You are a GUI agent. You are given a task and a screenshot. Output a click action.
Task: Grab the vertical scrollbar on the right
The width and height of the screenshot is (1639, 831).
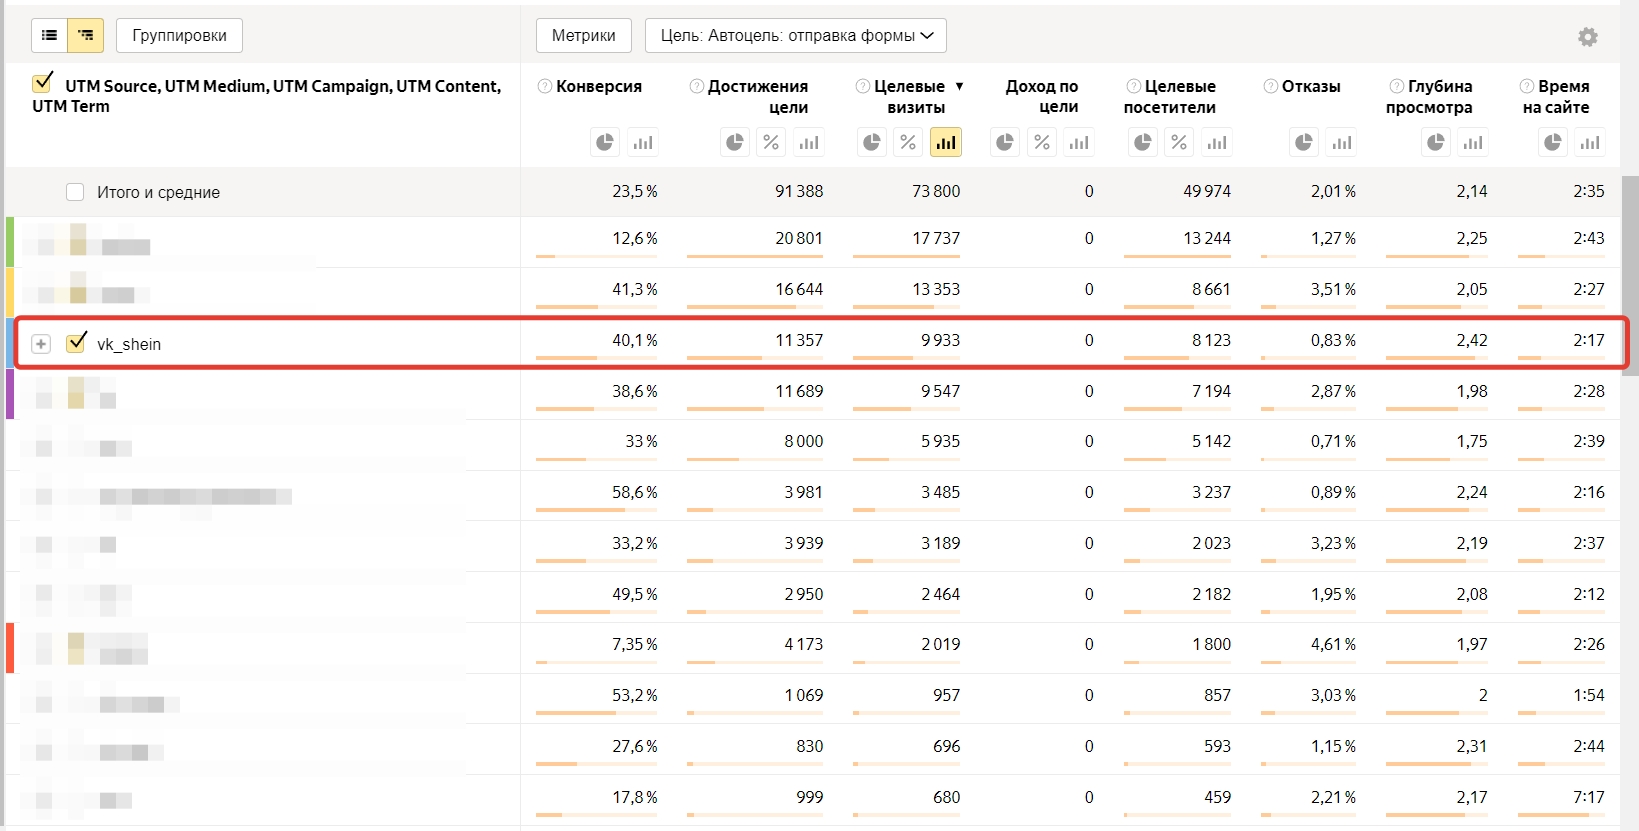pyautogui.click(x=1630, y=275)
